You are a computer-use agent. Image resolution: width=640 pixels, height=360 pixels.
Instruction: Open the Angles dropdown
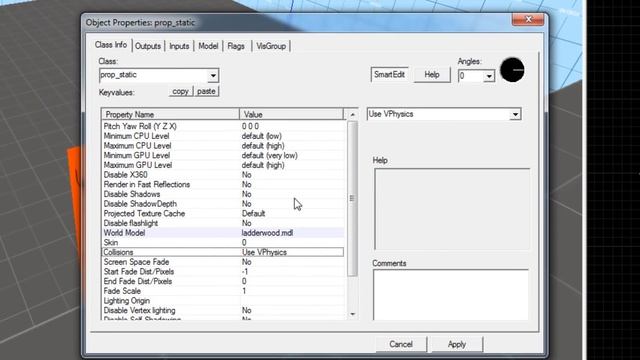pyautogui.click(x=489, y=76)
